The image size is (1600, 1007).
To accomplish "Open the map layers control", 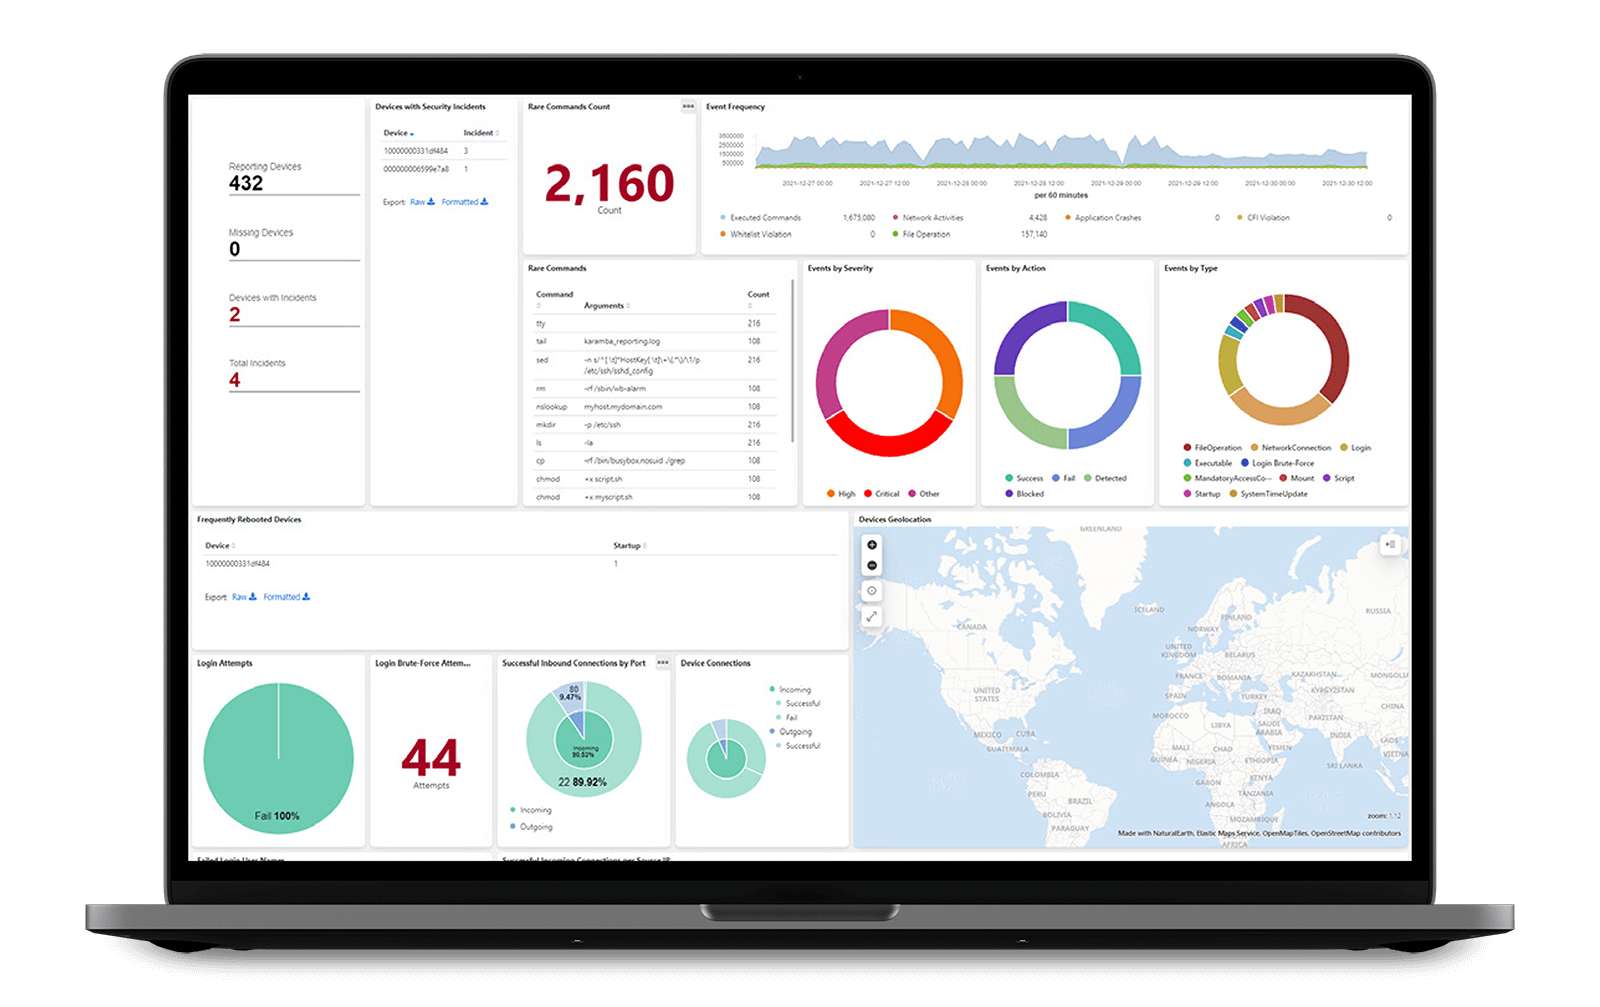I will [1390, 545].
